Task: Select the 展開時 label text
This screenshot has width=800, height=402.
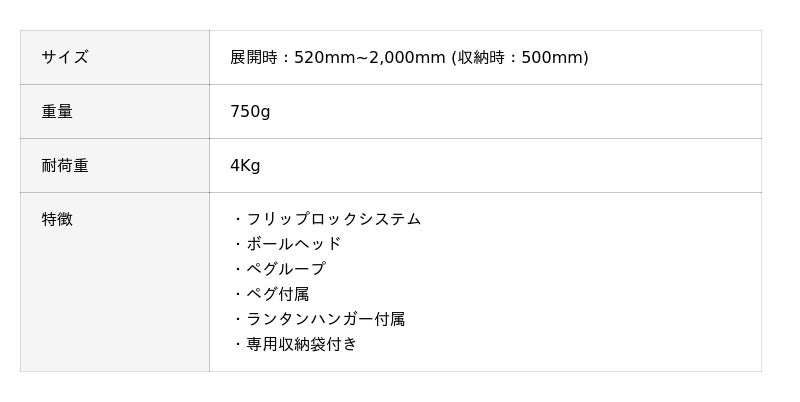Action: 254,57
